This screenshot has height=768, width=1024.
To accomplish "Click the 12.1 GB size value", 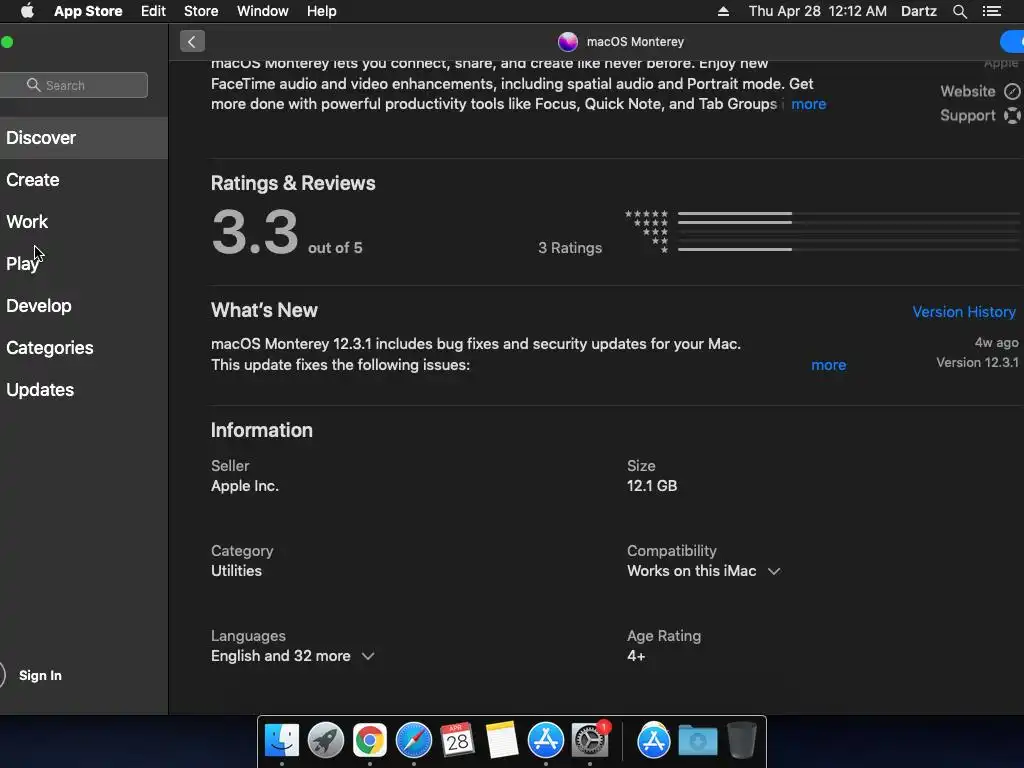I will pos(652,486).
